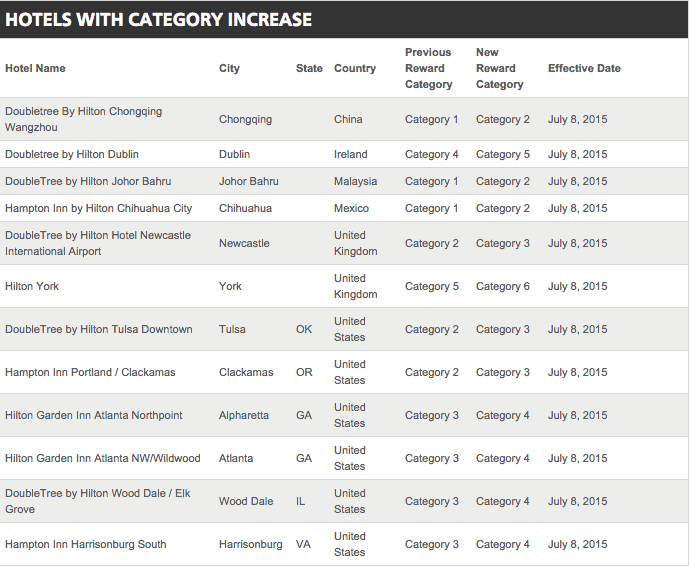The height and width of the screenshot is (566, 690).
Task: Click the 'Wood Dale' city cell
Action: tap(246, 501)
